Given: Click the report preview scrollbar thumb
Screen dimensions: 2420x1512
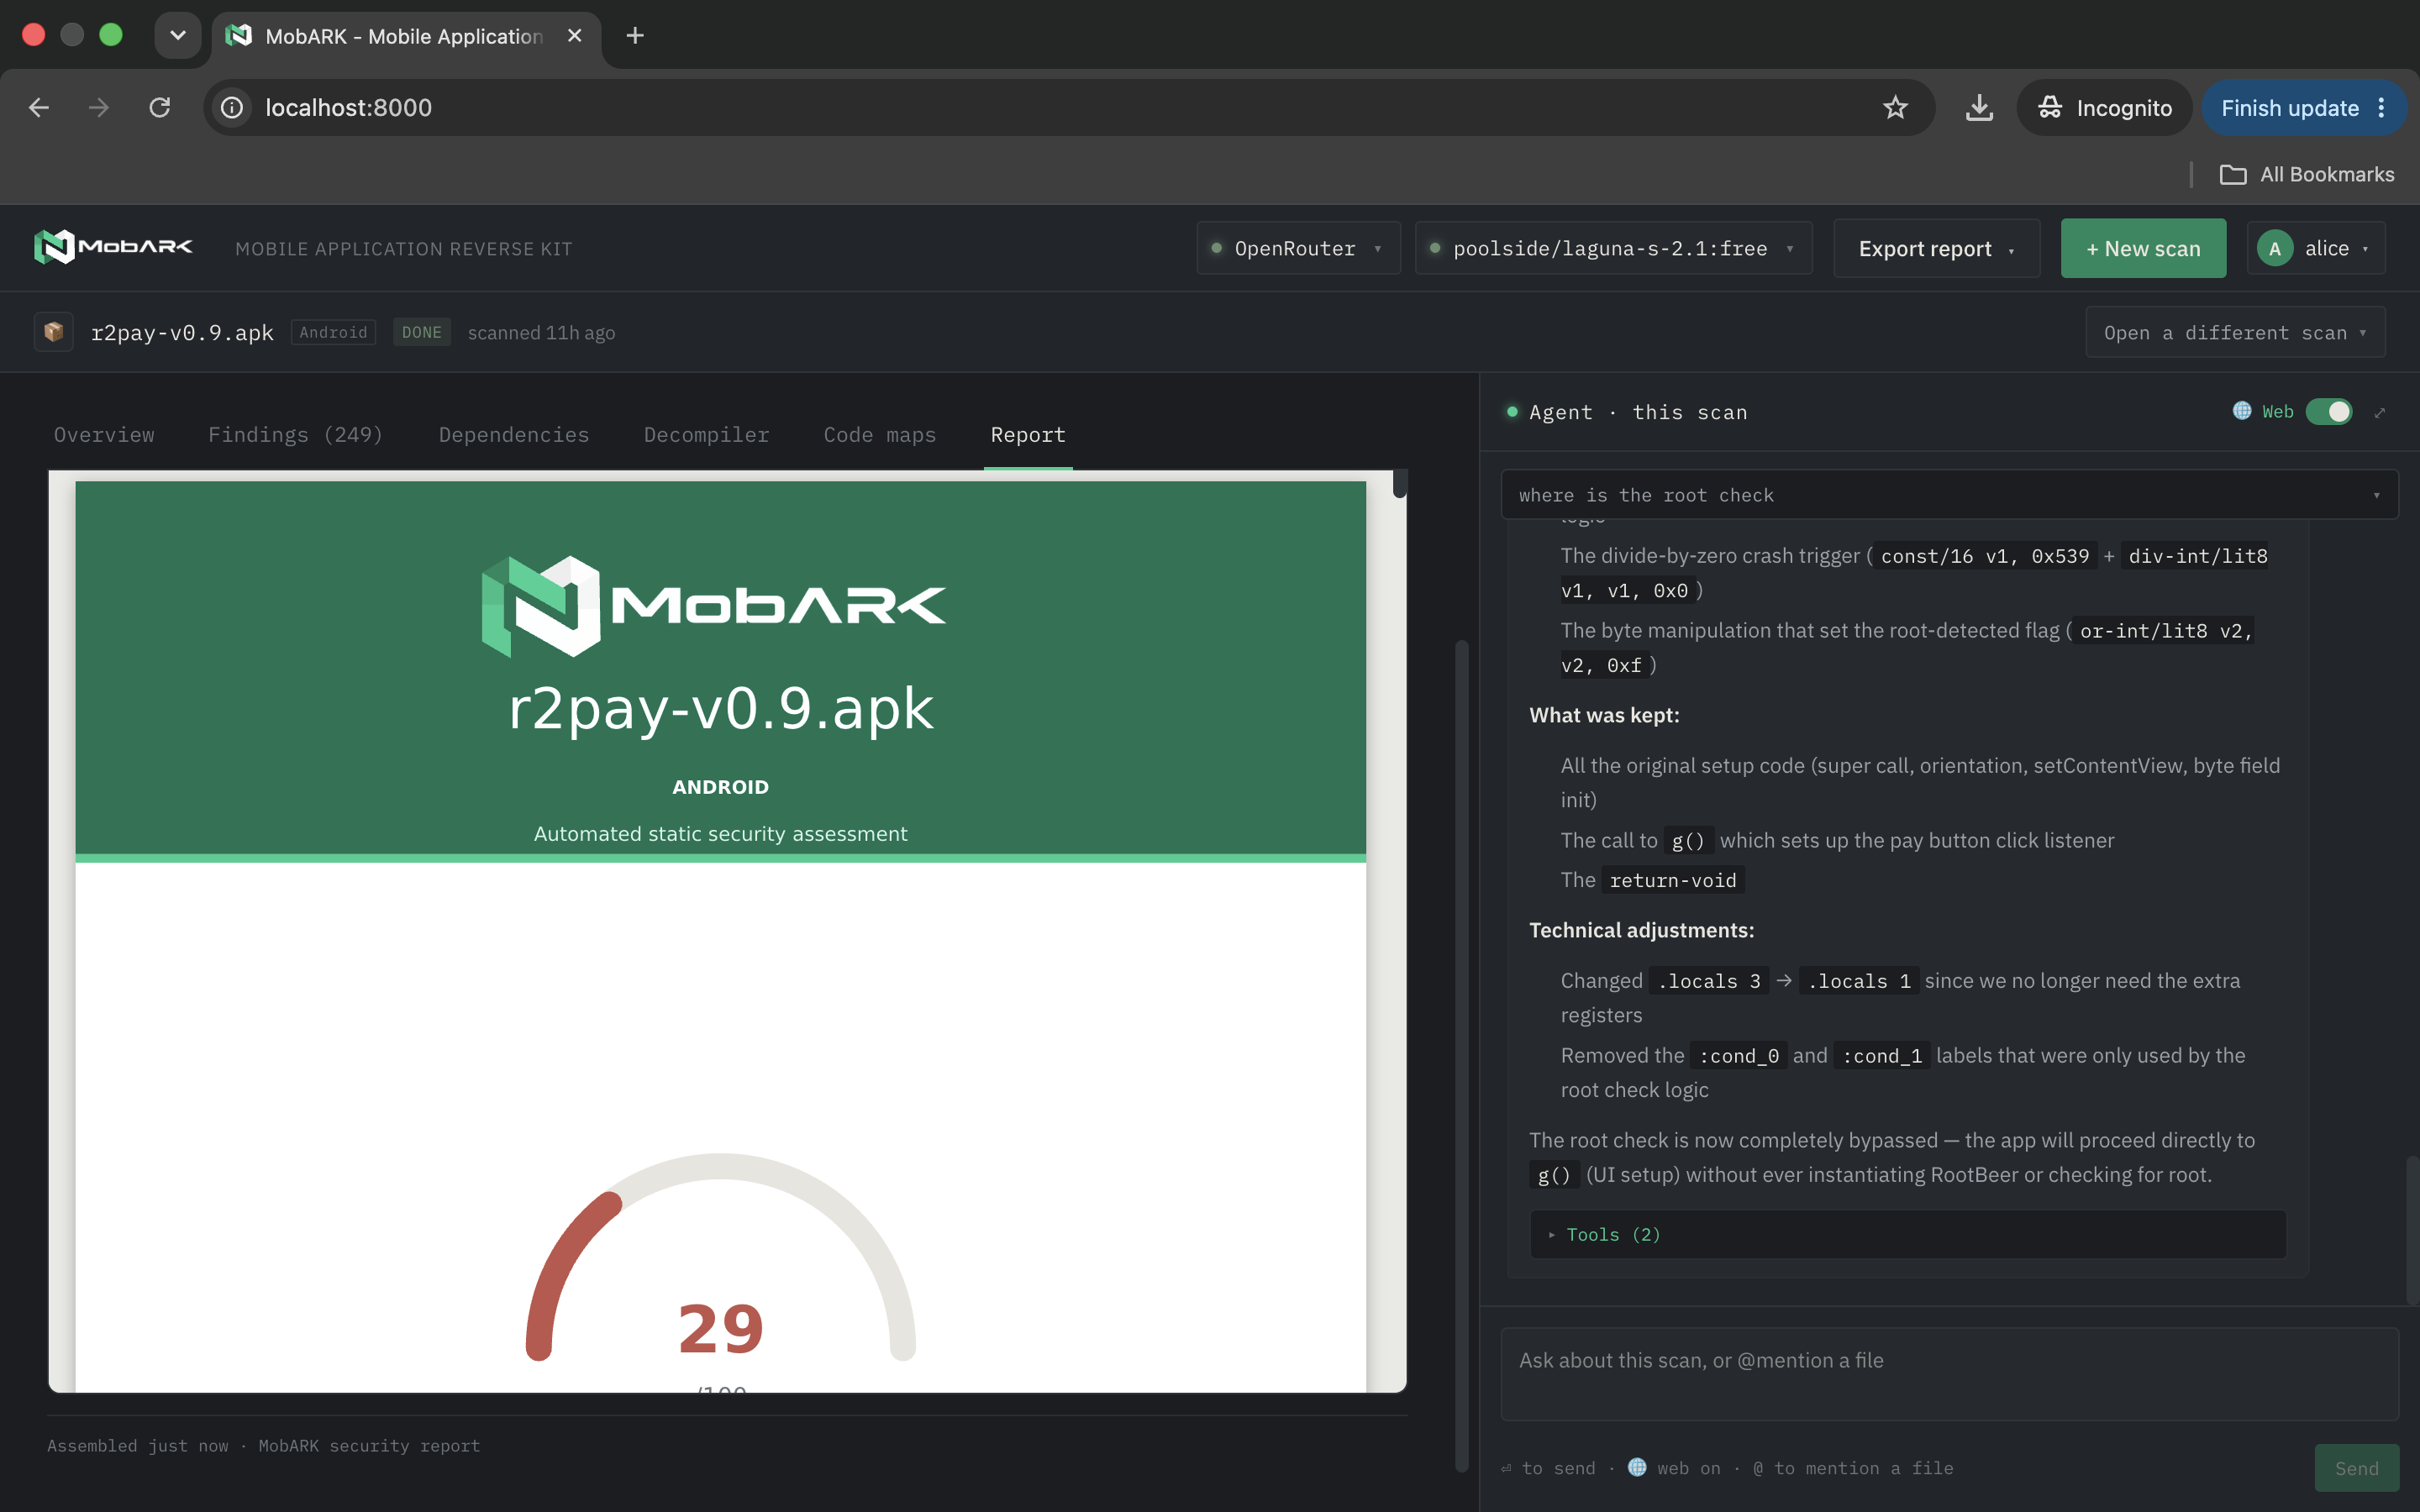Looking at the screenshot, I should point(1400,483).
